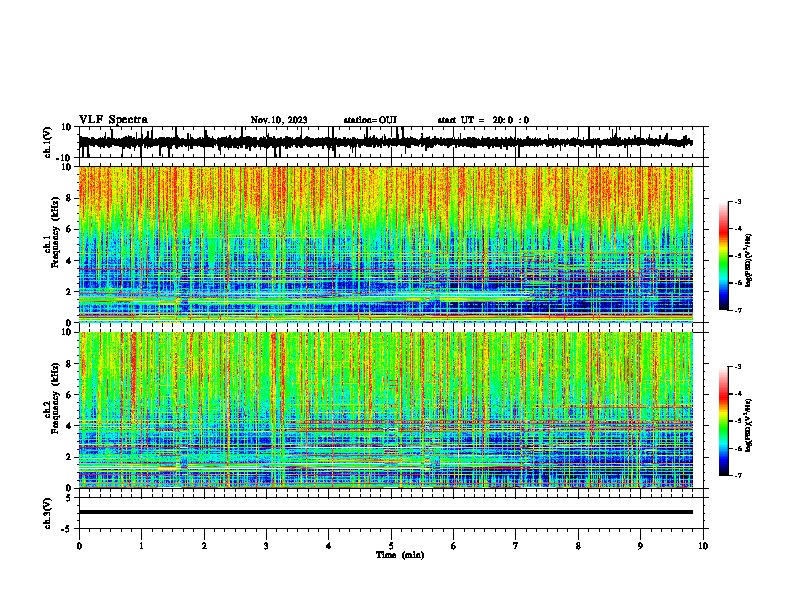Click the date 'Nov.10, 2023' in the header

point(279,120)
